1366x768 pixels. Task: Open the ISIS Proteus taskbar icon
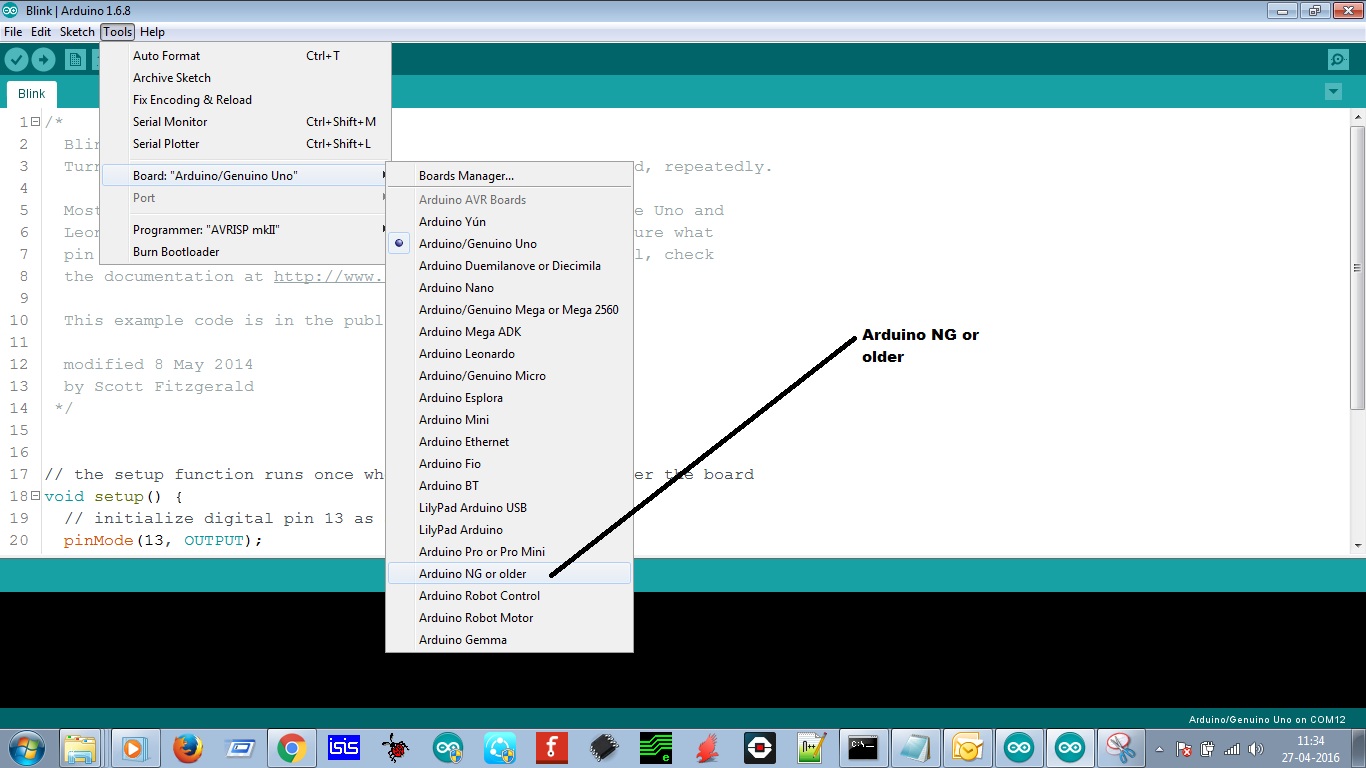343,748
